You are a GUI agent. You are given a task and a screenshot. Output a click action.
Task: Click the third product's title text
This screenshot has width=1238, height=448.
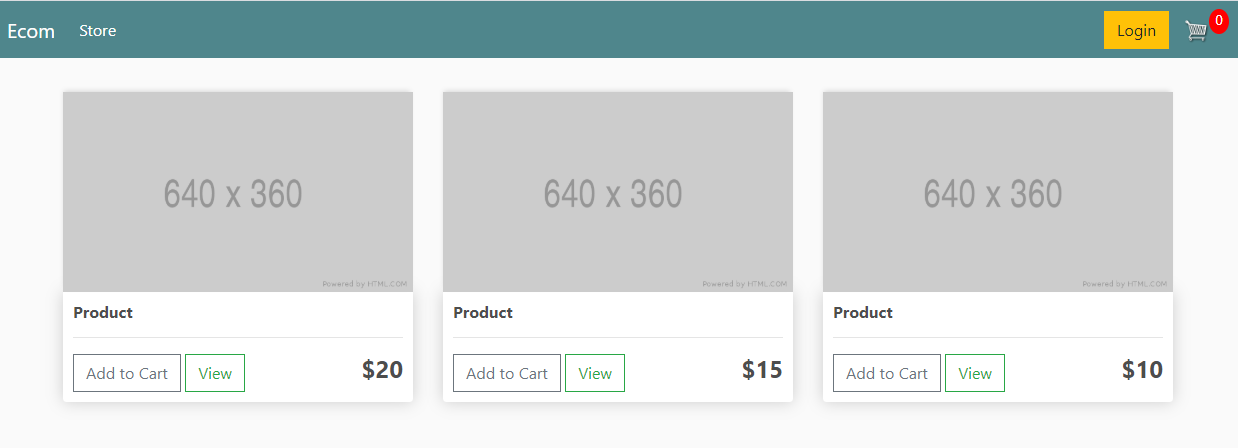tap(863, 313)
